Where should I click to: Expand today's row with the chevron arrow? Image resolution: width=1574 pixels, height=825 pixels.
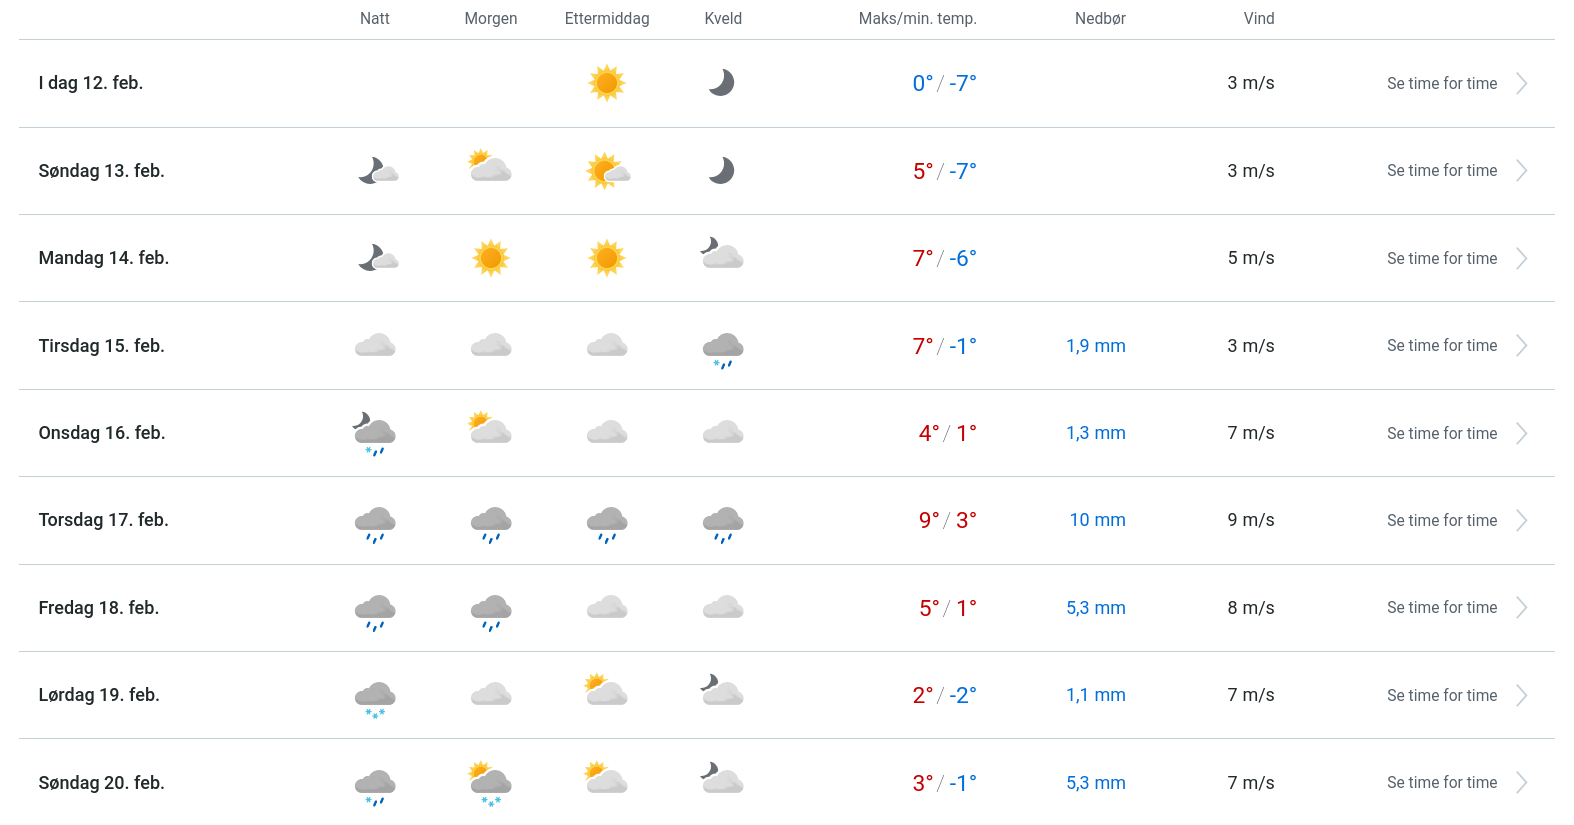(x=1521, y=84)
